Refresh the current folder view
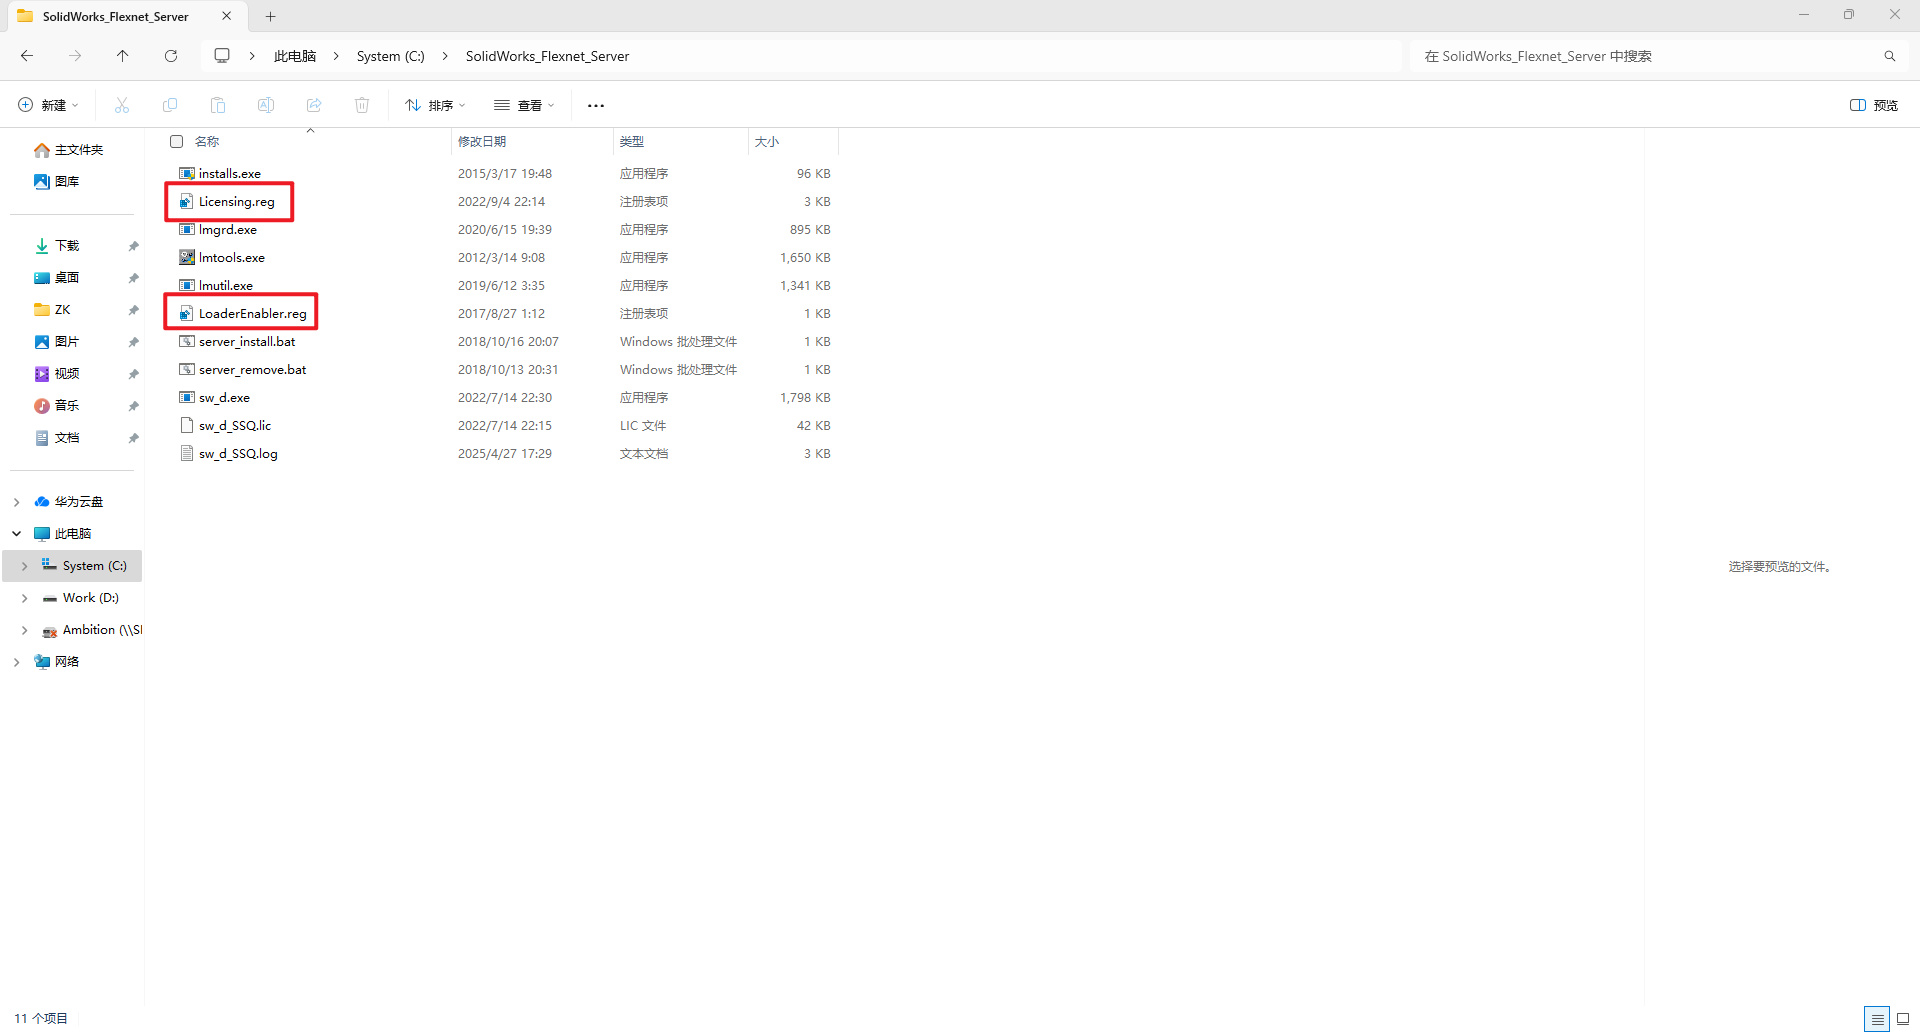 [171, 56]
